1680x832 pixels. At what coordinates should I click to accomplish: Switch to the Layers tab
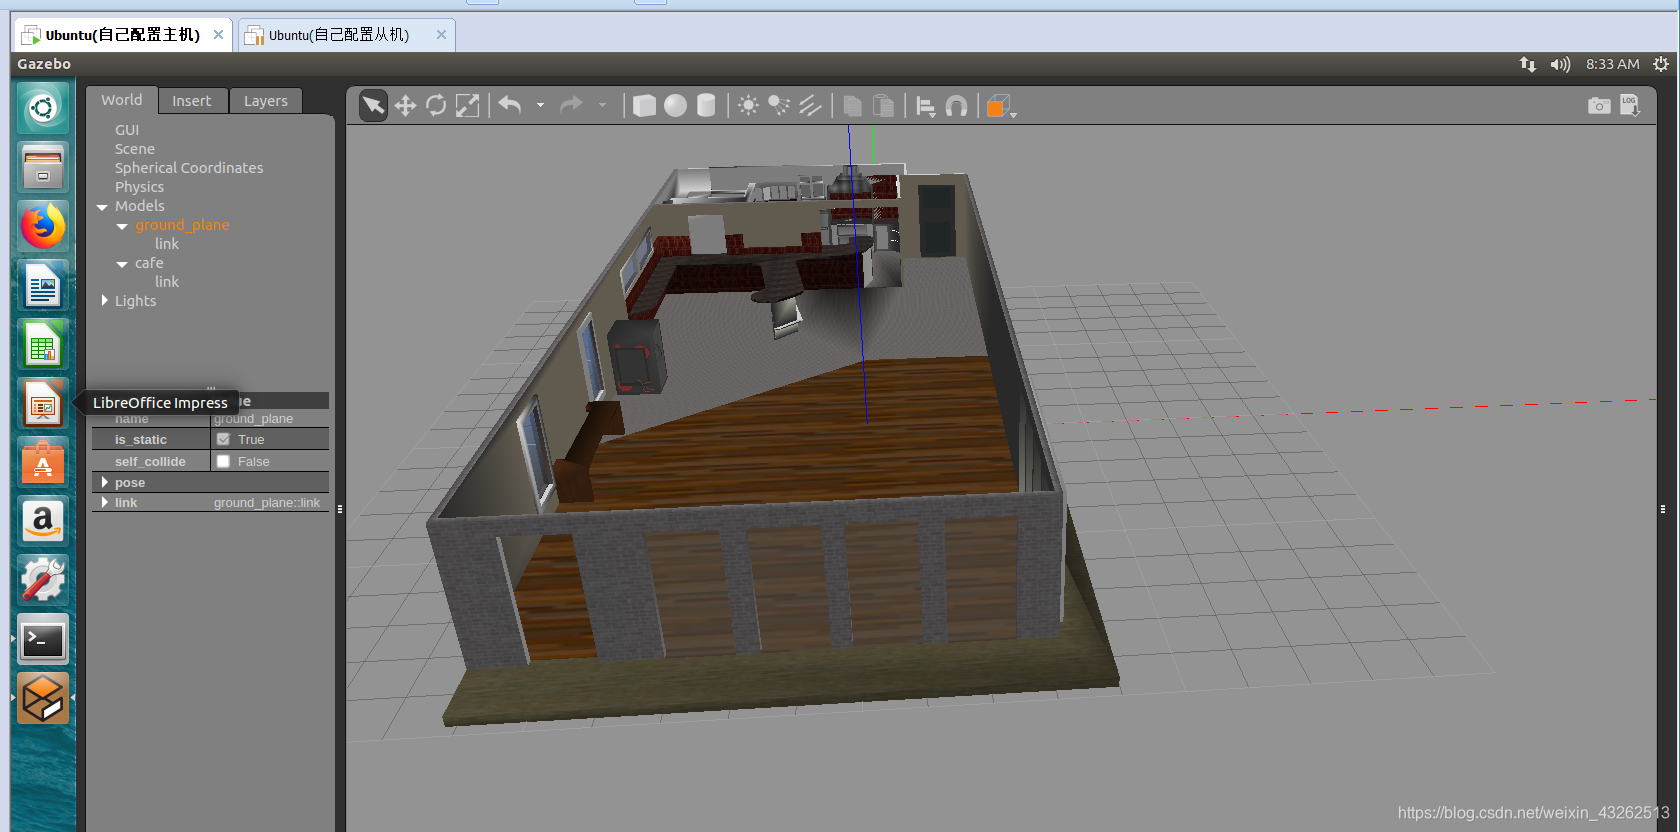tap(266, 101)
